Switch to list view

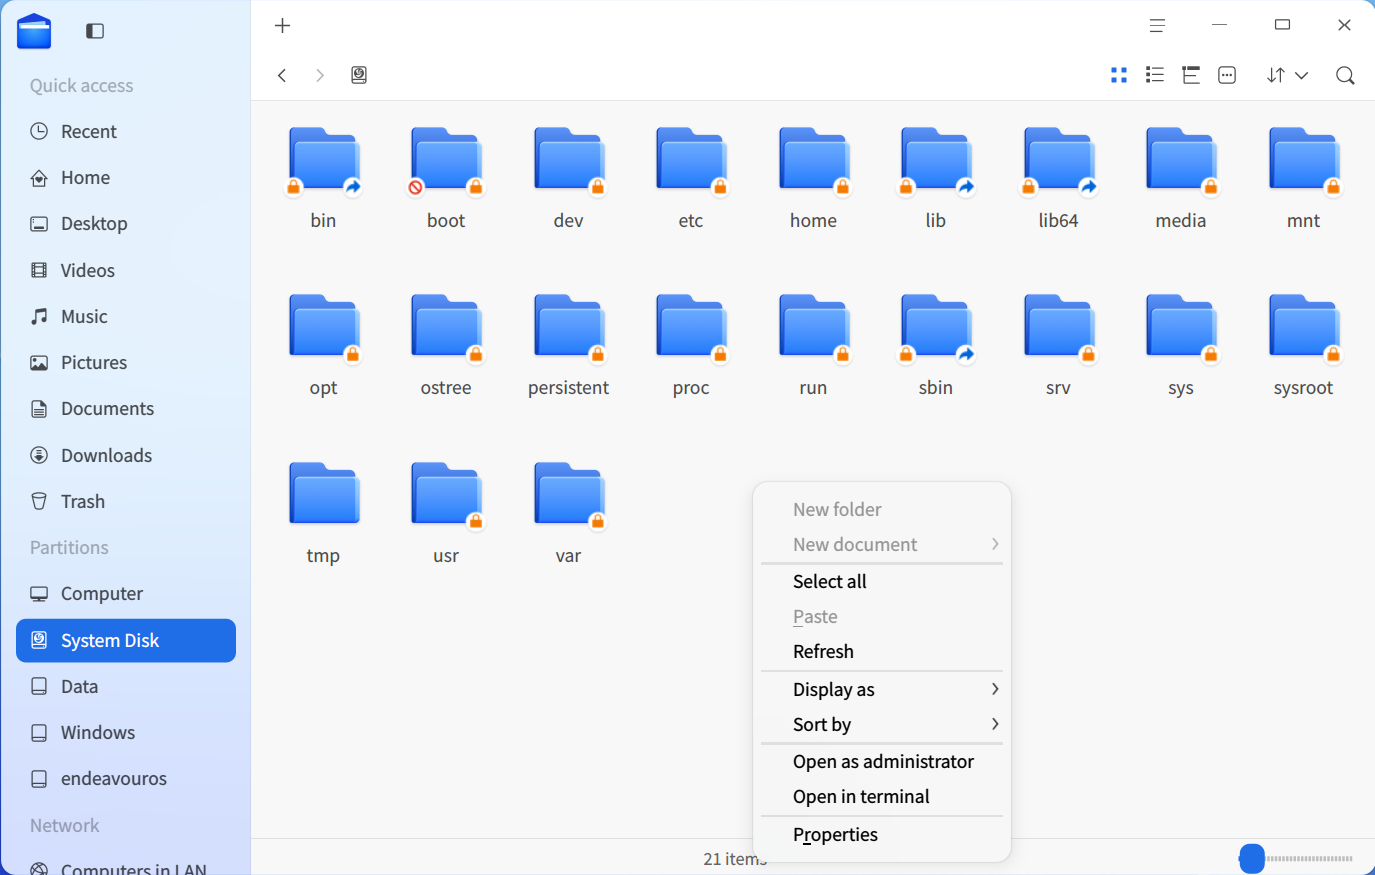pos(1155,75)
